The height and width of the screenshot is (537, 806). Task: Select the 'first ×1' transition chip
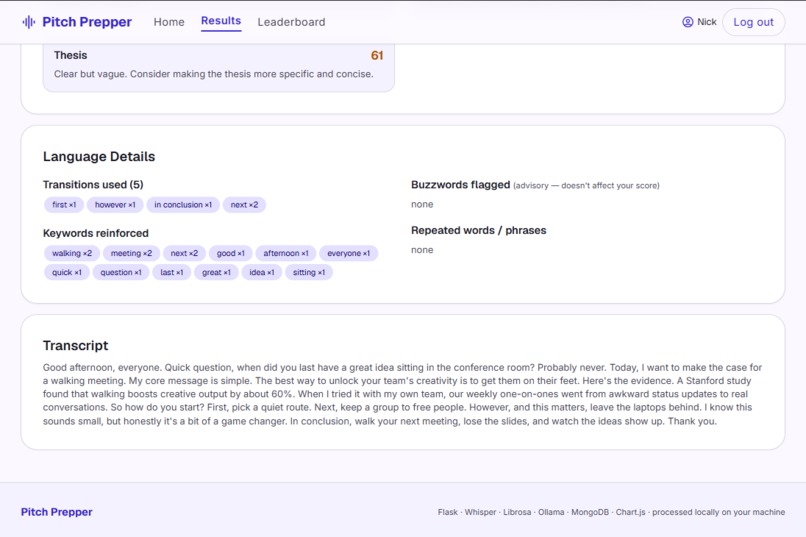(x=64, y=205)
